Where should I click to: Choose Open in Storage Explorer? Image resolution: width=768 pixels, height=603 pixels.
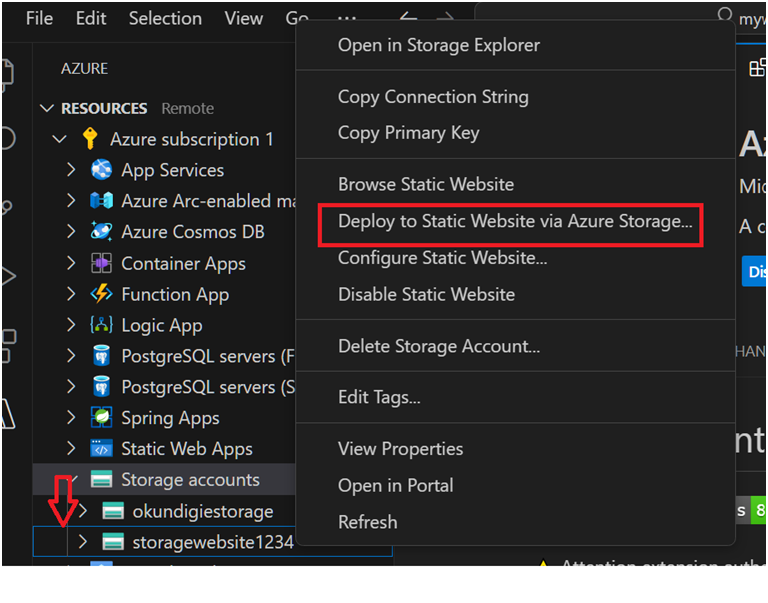[x=515, y=45]
